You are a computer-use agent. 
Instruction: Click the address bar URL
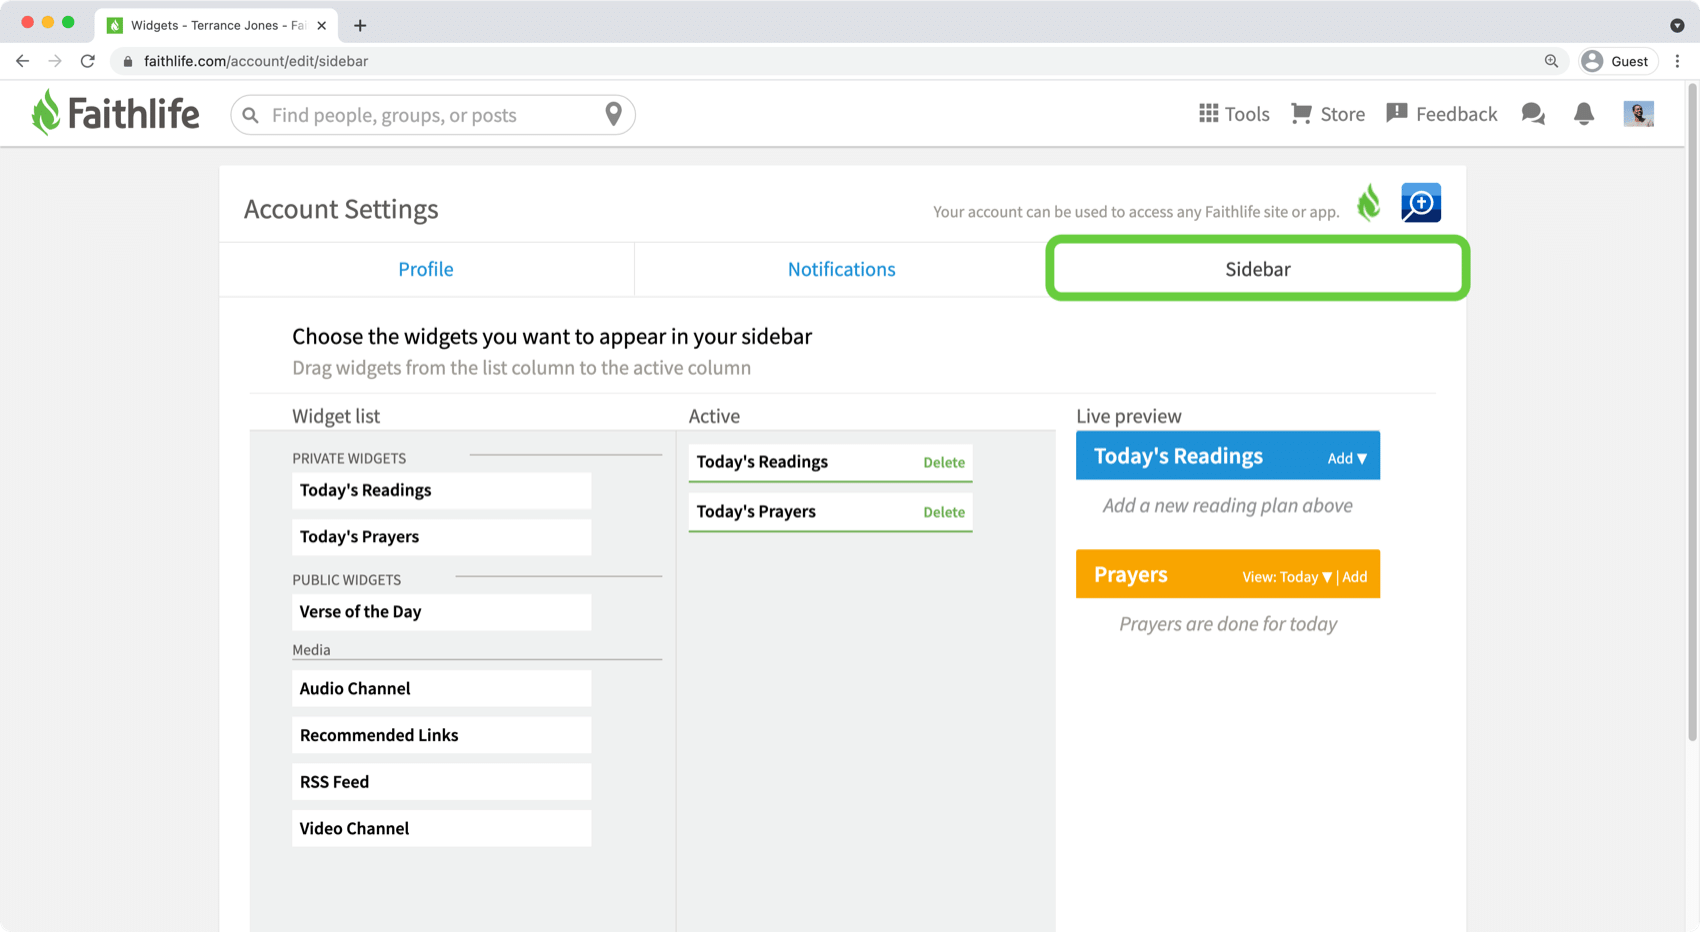pyautogui.click(x=256, y=61)
